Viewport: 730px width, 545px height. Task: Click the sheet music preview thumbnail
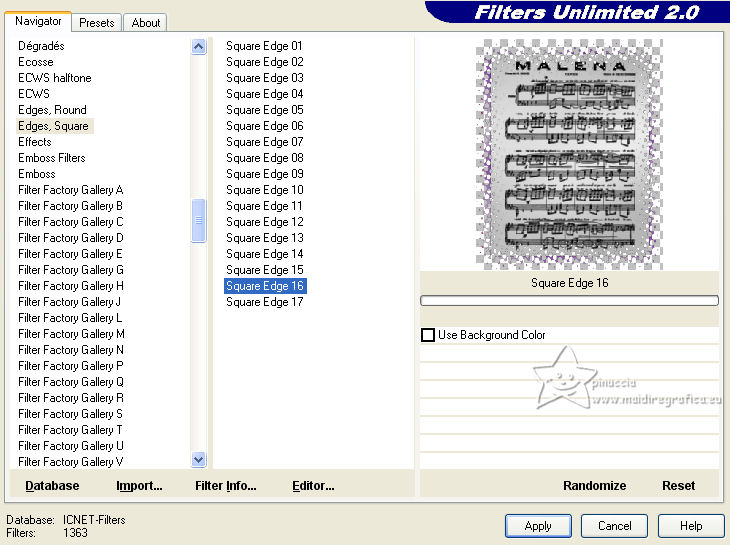tap(569, 154)
